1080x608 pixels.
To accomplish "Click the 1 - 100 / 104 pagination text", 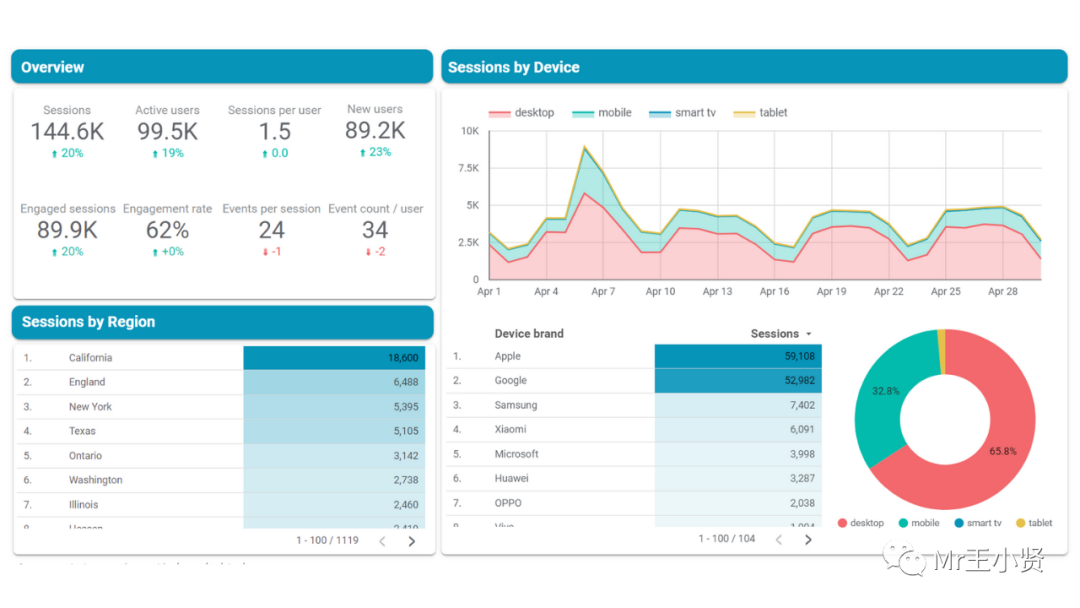I will (x=727, y=538).
